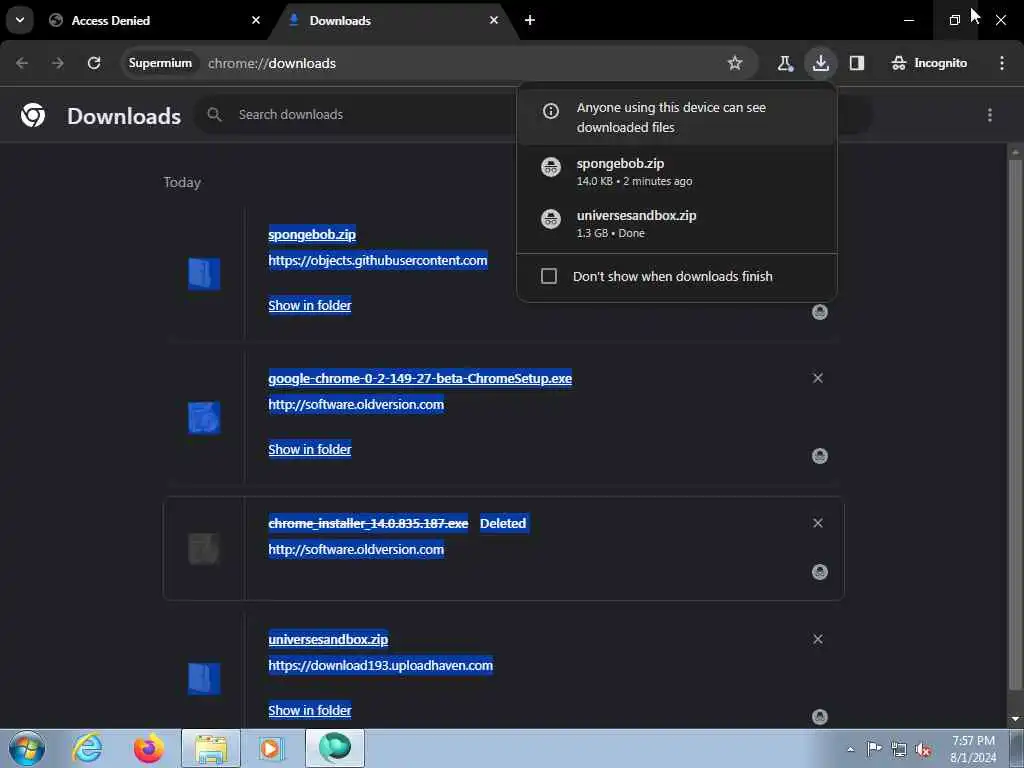Click the network tray icon

[899, 749]
